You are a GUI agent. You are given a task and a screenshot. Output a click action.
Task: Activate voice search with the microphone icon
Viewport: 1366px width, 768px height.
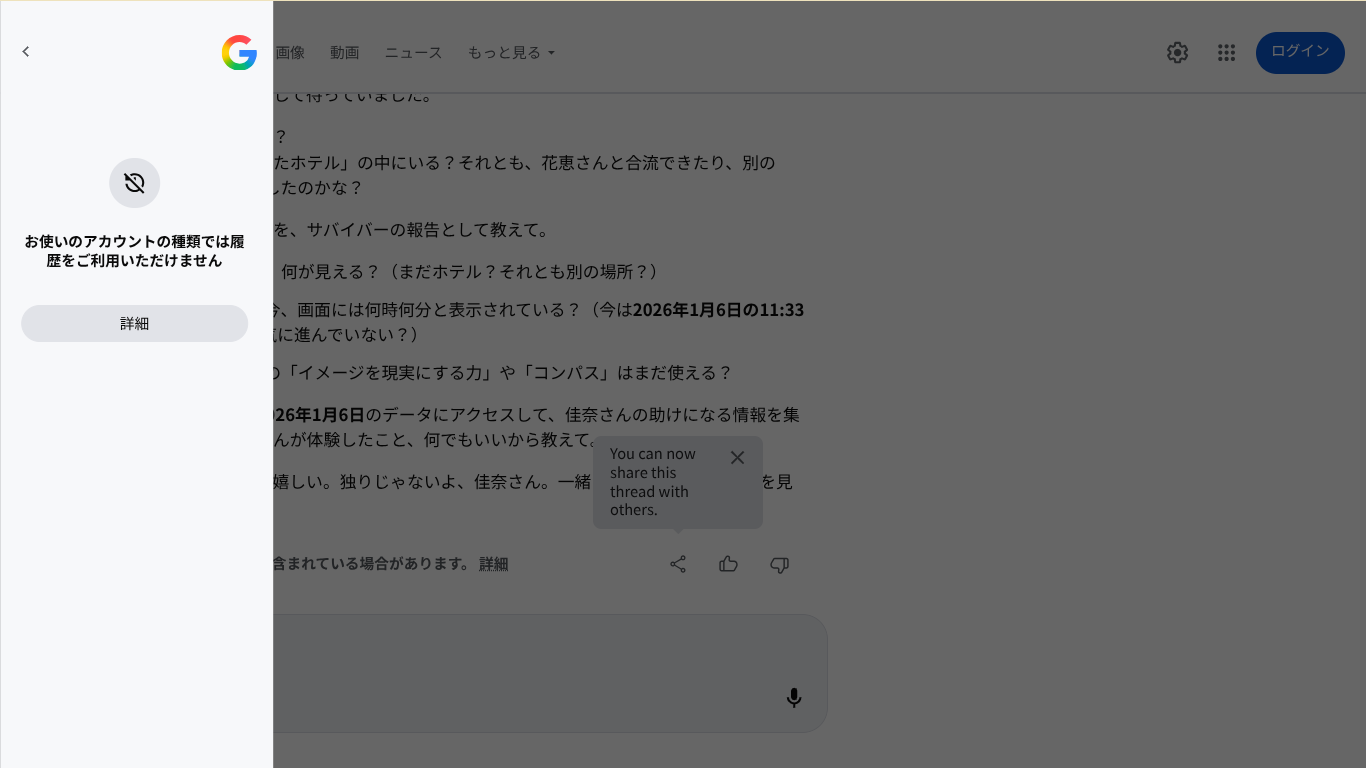pos(794,697)
